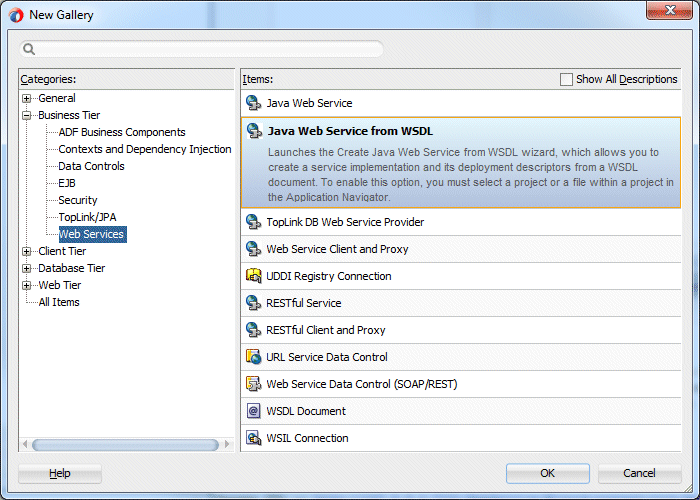Click the Categories horizontal scrollbar thumb
This screenshot has width=700, height=500.
pyautogui.click(x=125, y=445)
